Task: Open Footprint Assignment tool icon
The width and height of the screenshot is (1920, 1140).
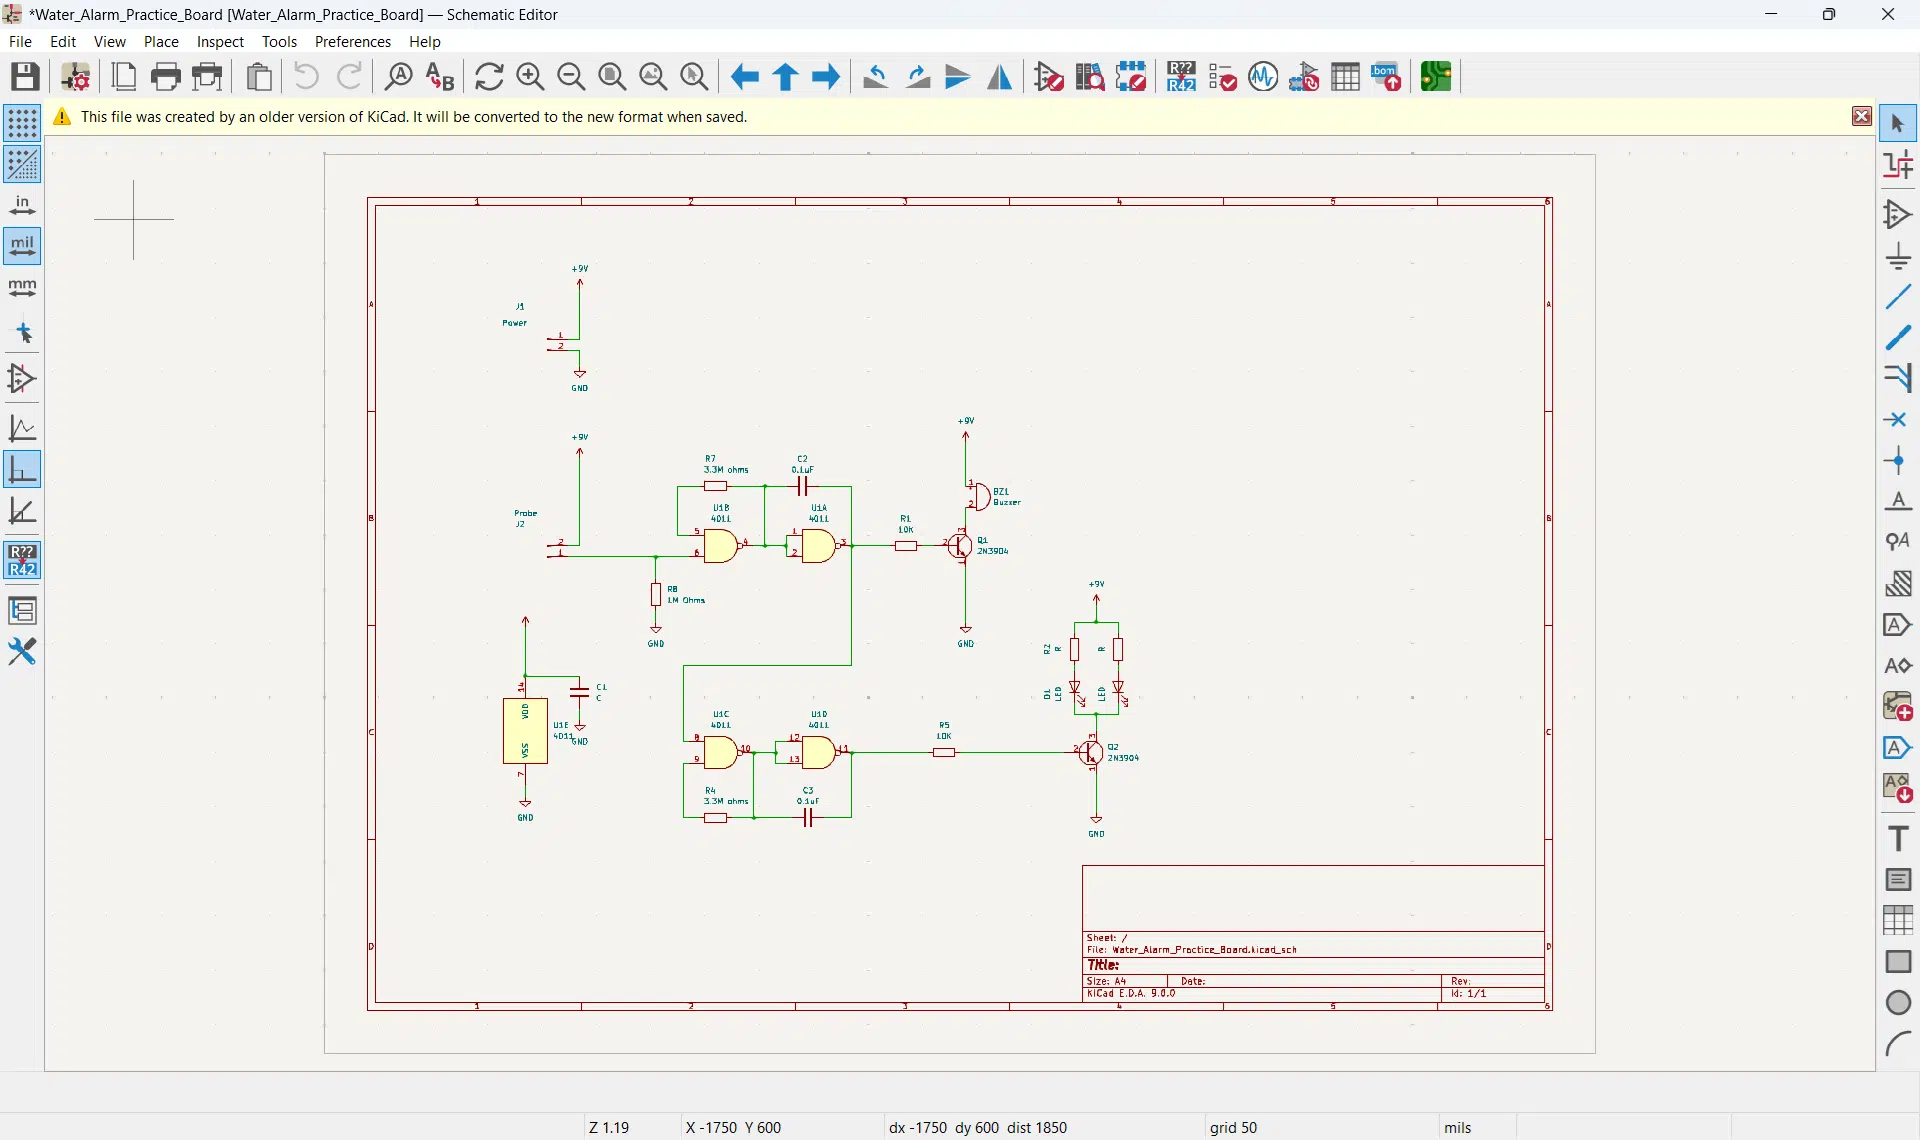Action: (1305, 77)
